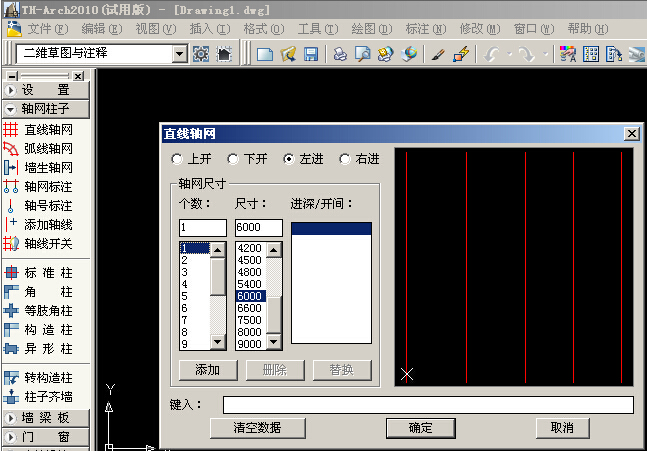Select the 标准柱 column tool icon
647x451 pixels.
[x=11, y=272]
